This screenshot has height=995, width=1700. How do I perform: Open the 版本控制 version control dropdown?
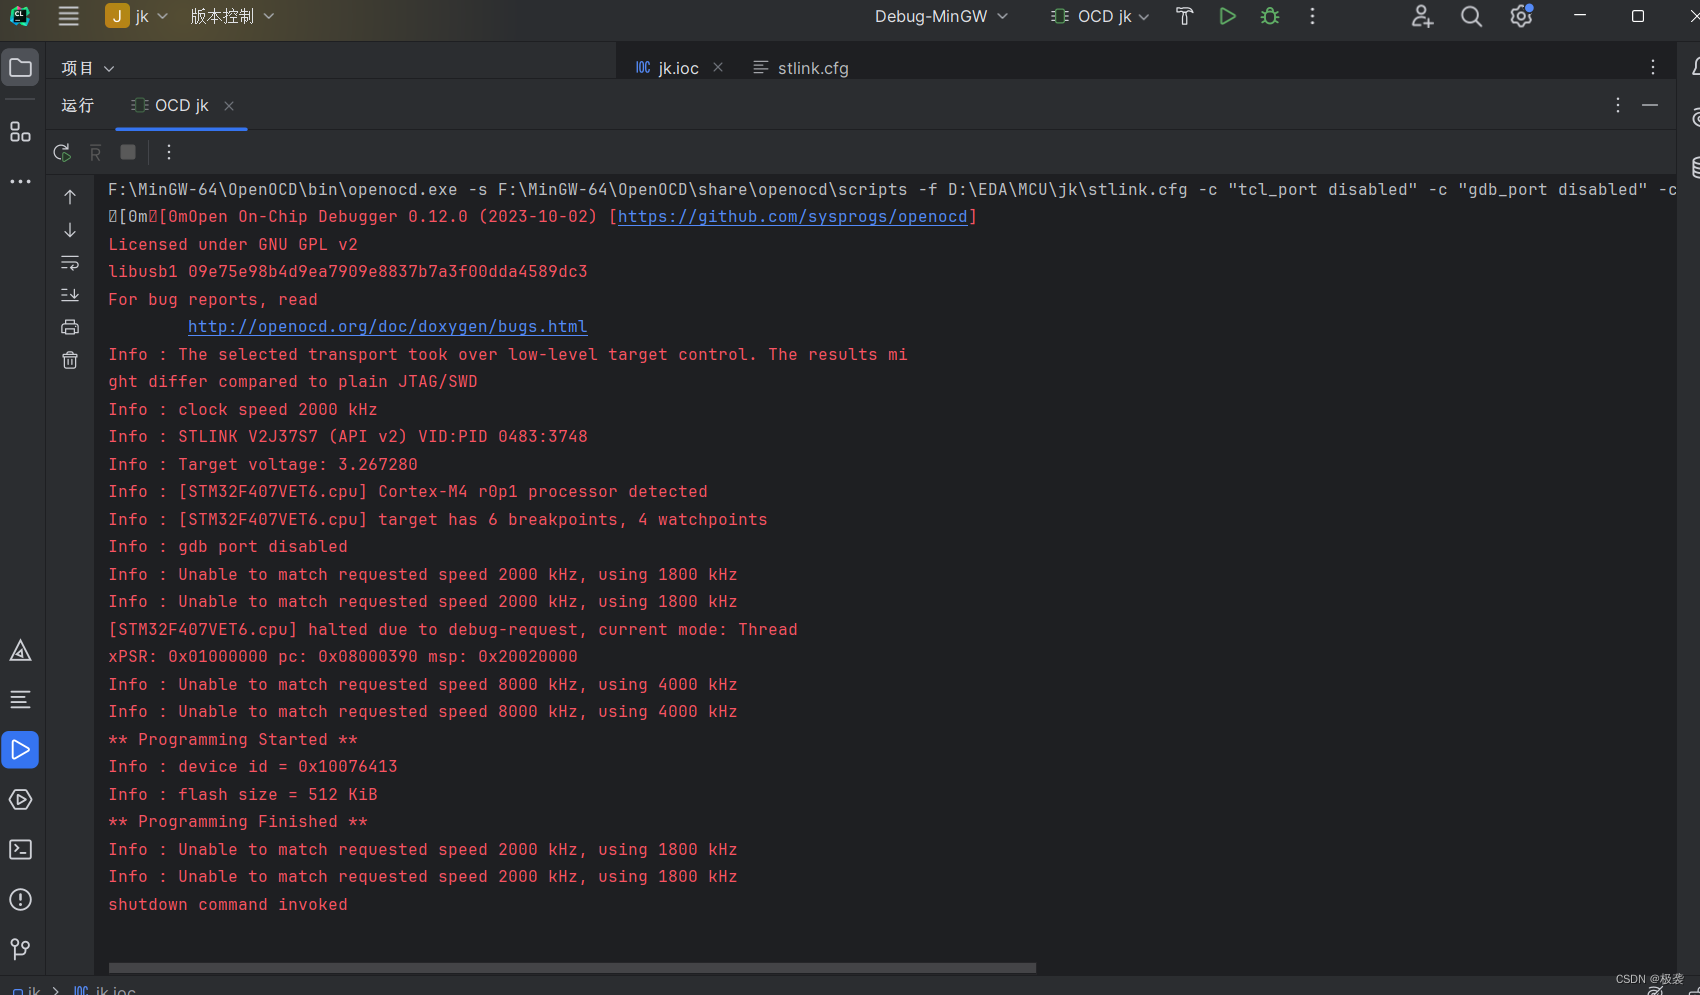coord(232,16)
